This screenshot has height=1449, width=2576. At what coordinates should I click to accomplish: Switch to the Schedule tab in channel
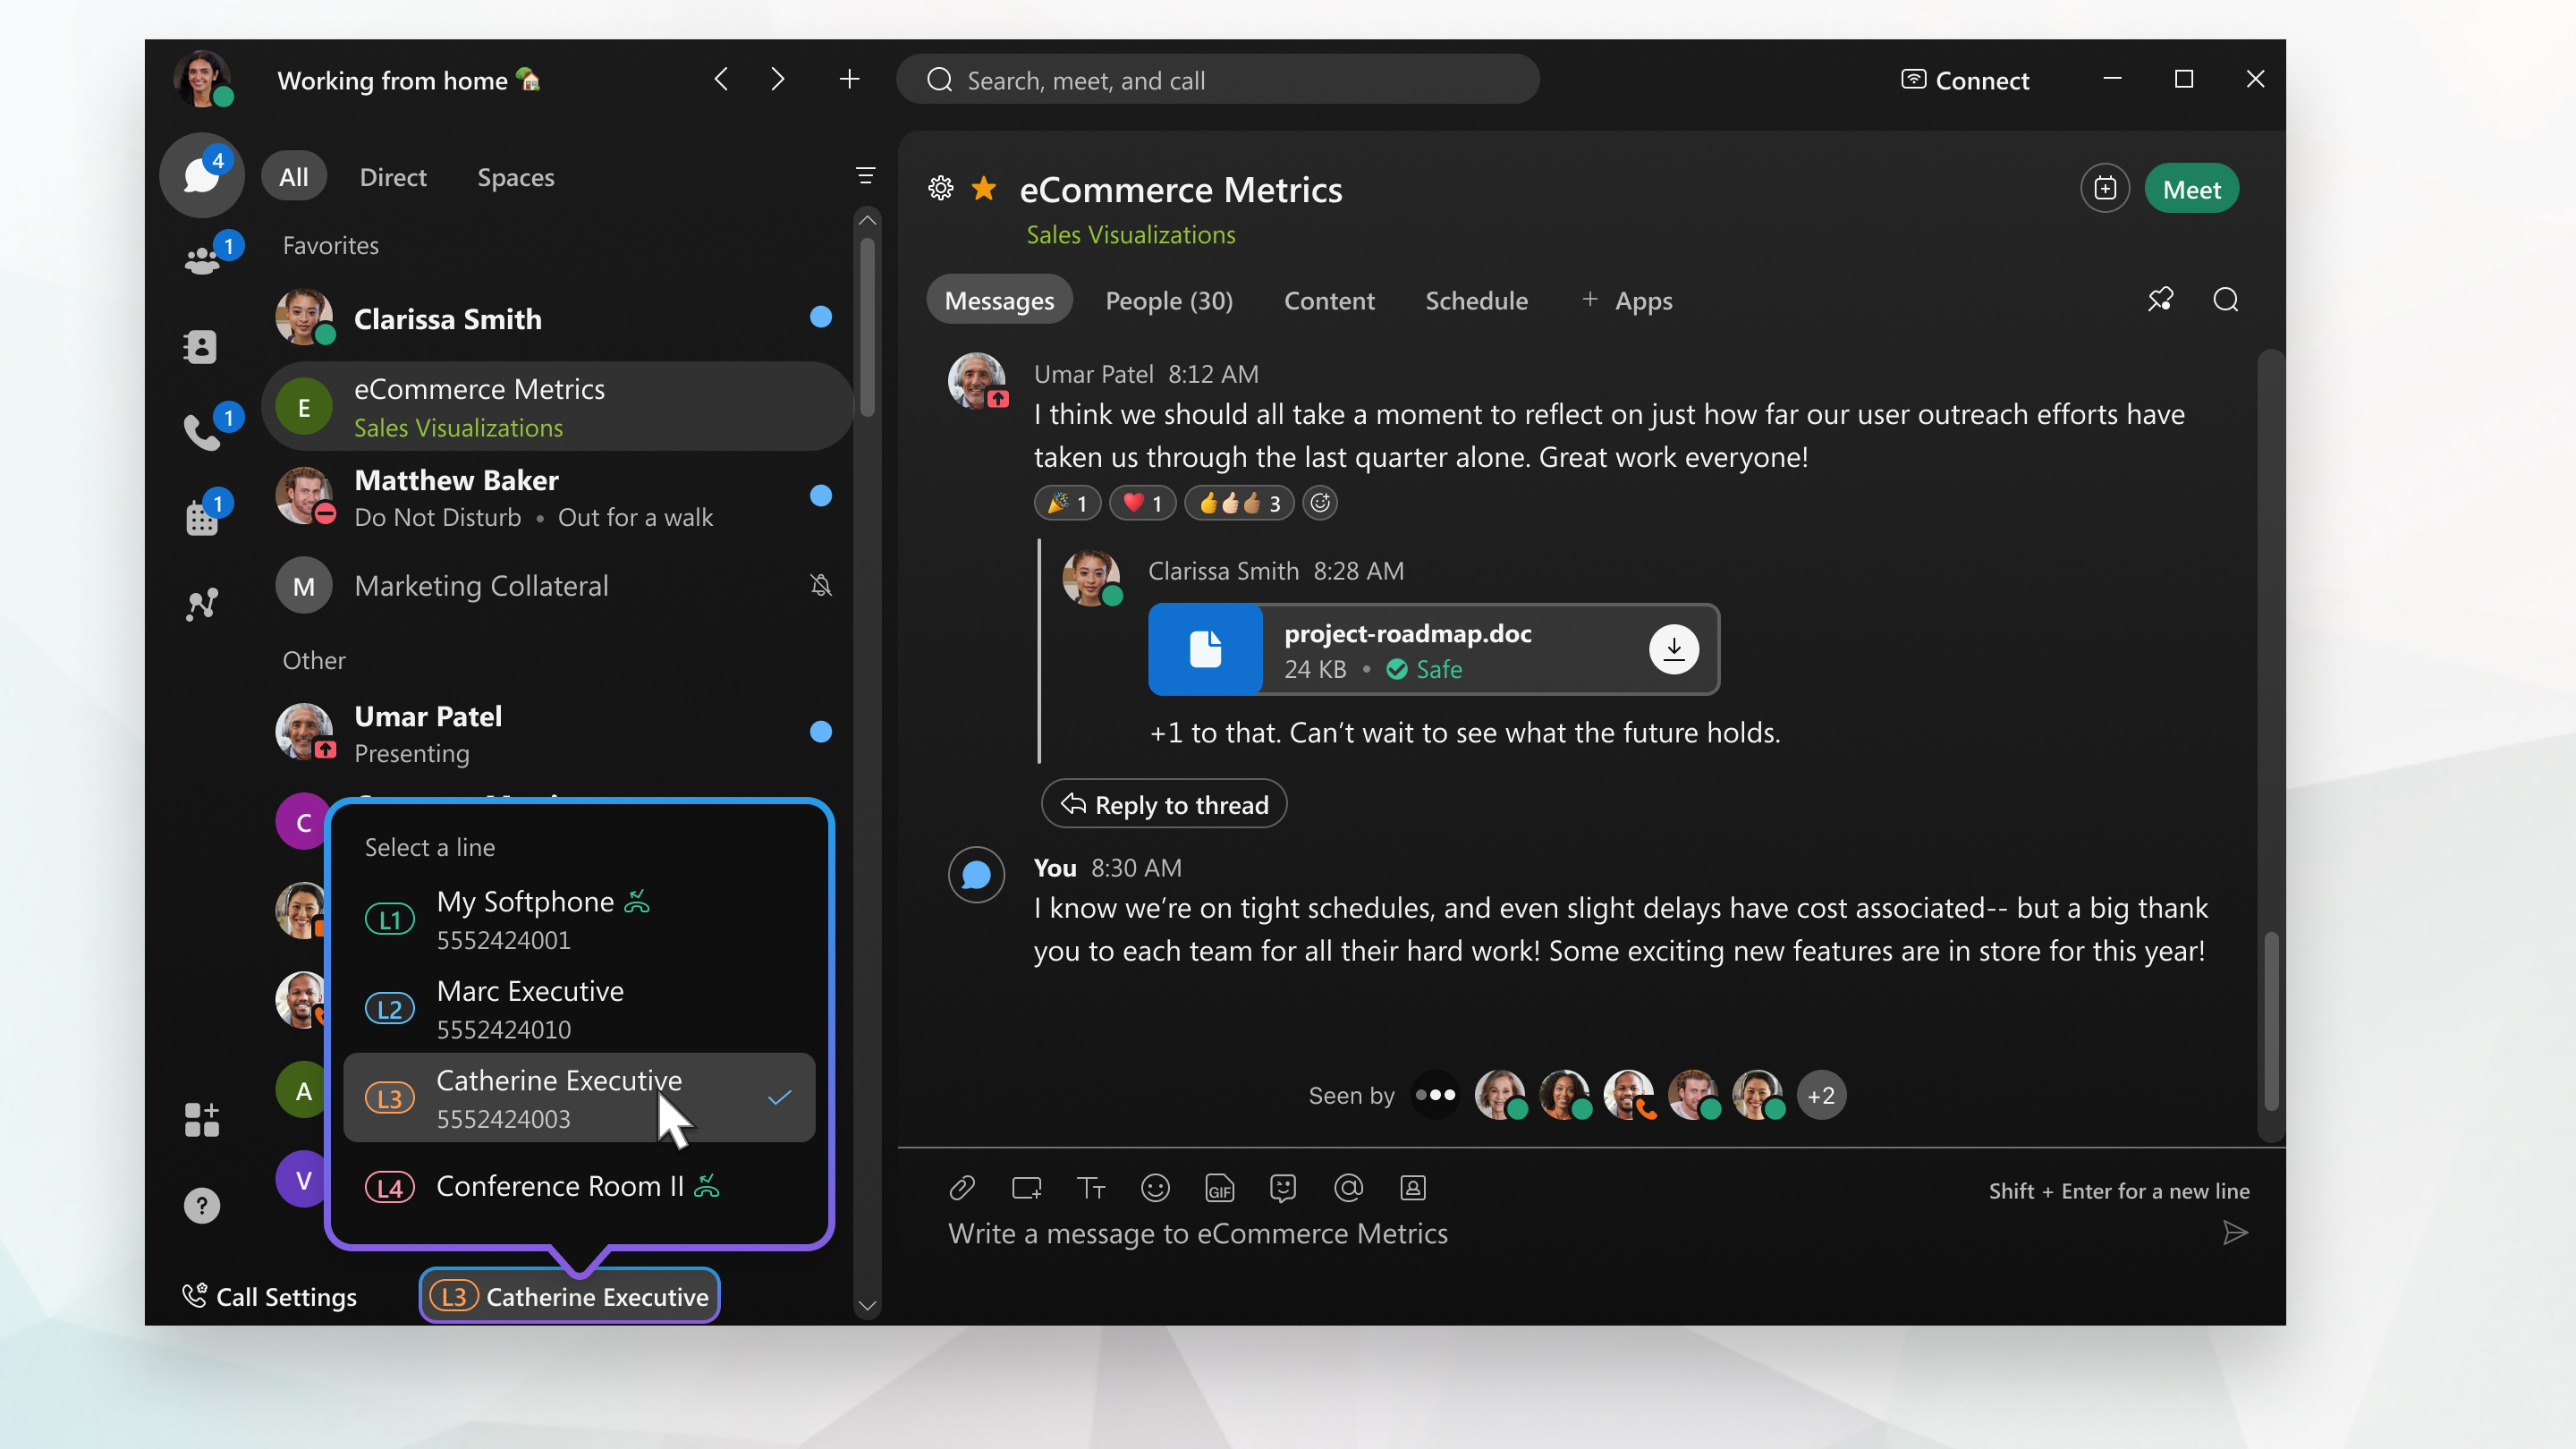[1476, 297]
